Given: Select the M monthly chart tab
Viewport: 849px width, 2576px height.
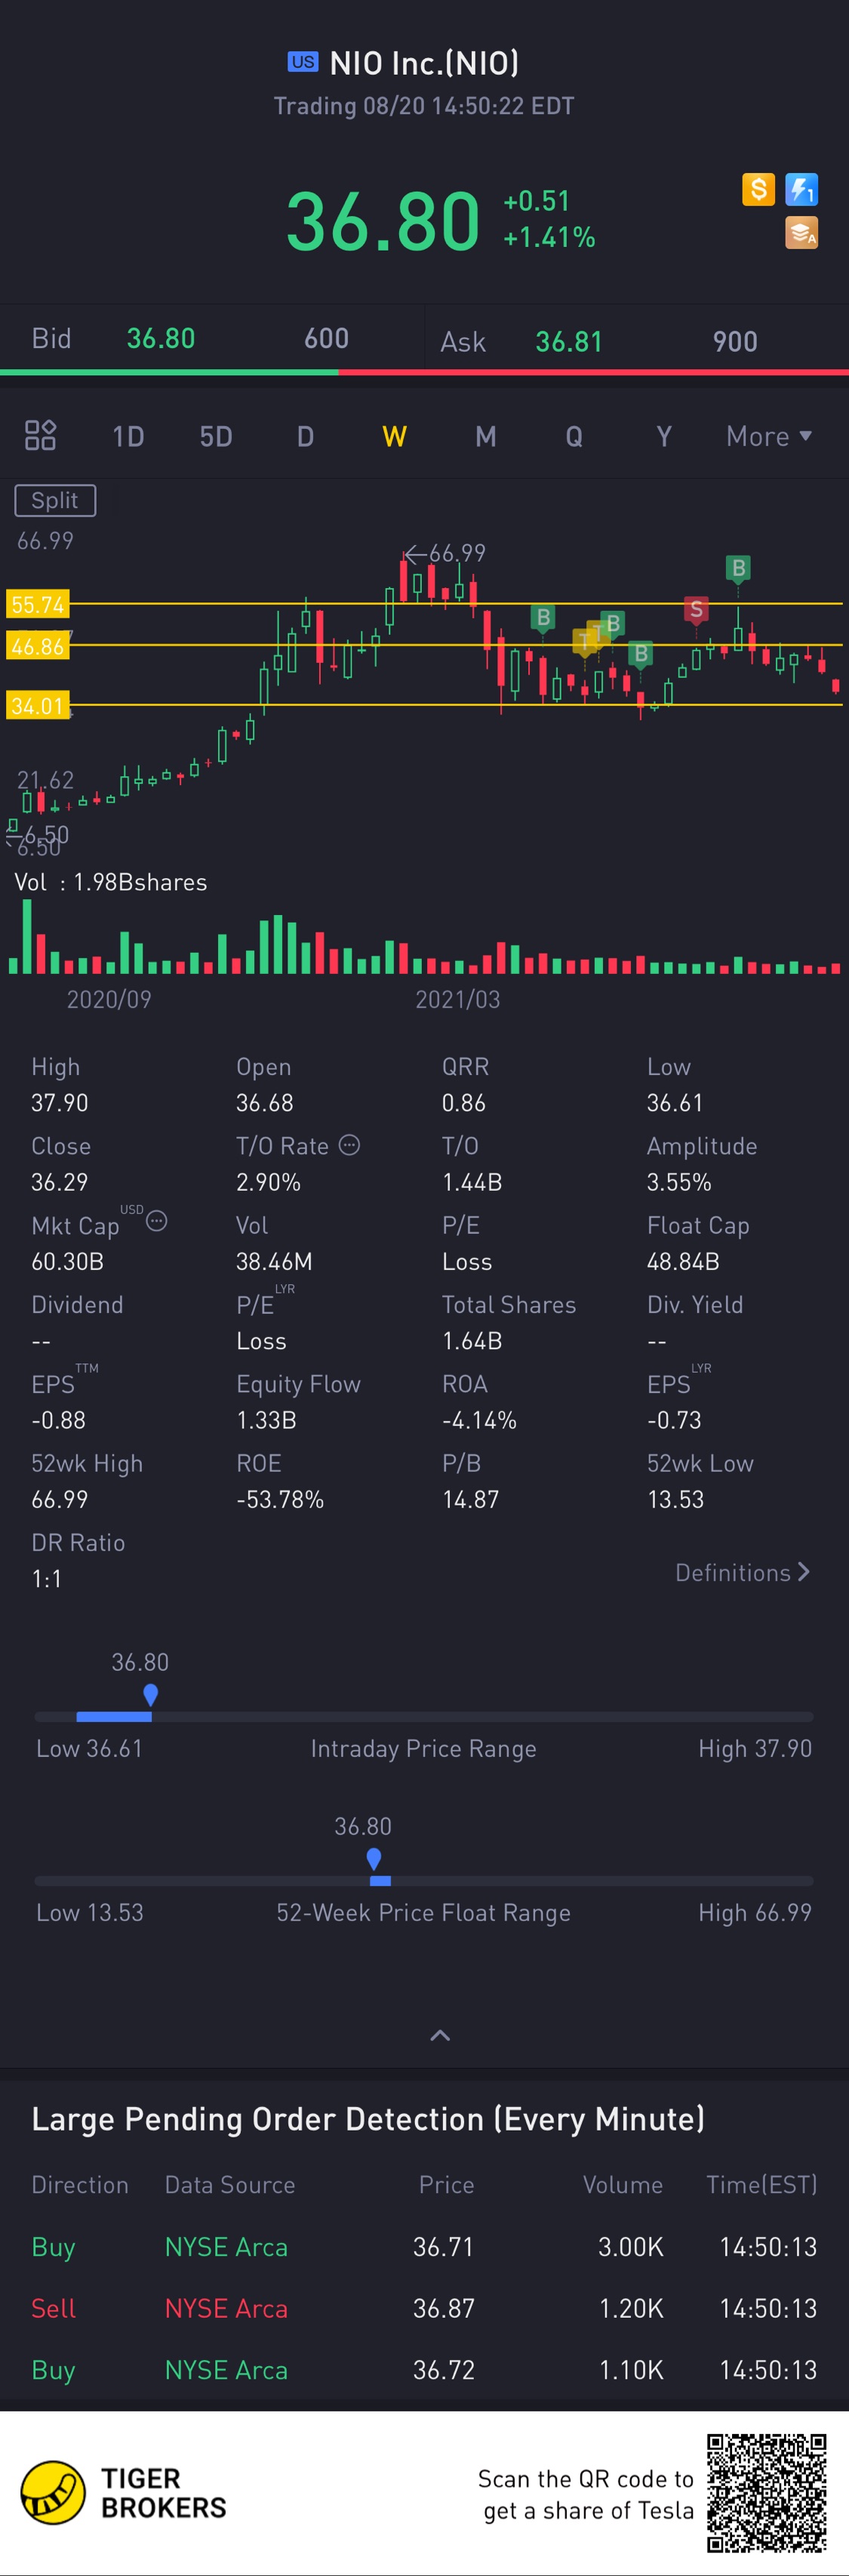Looking at the screenshot, I should (485, 436).
